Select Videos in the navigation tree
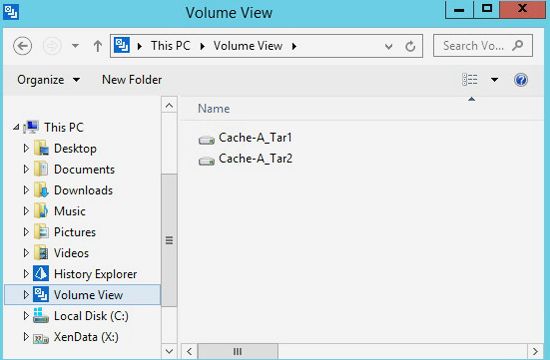The width and height of the screenshot is (550, 360). point(71,253)
